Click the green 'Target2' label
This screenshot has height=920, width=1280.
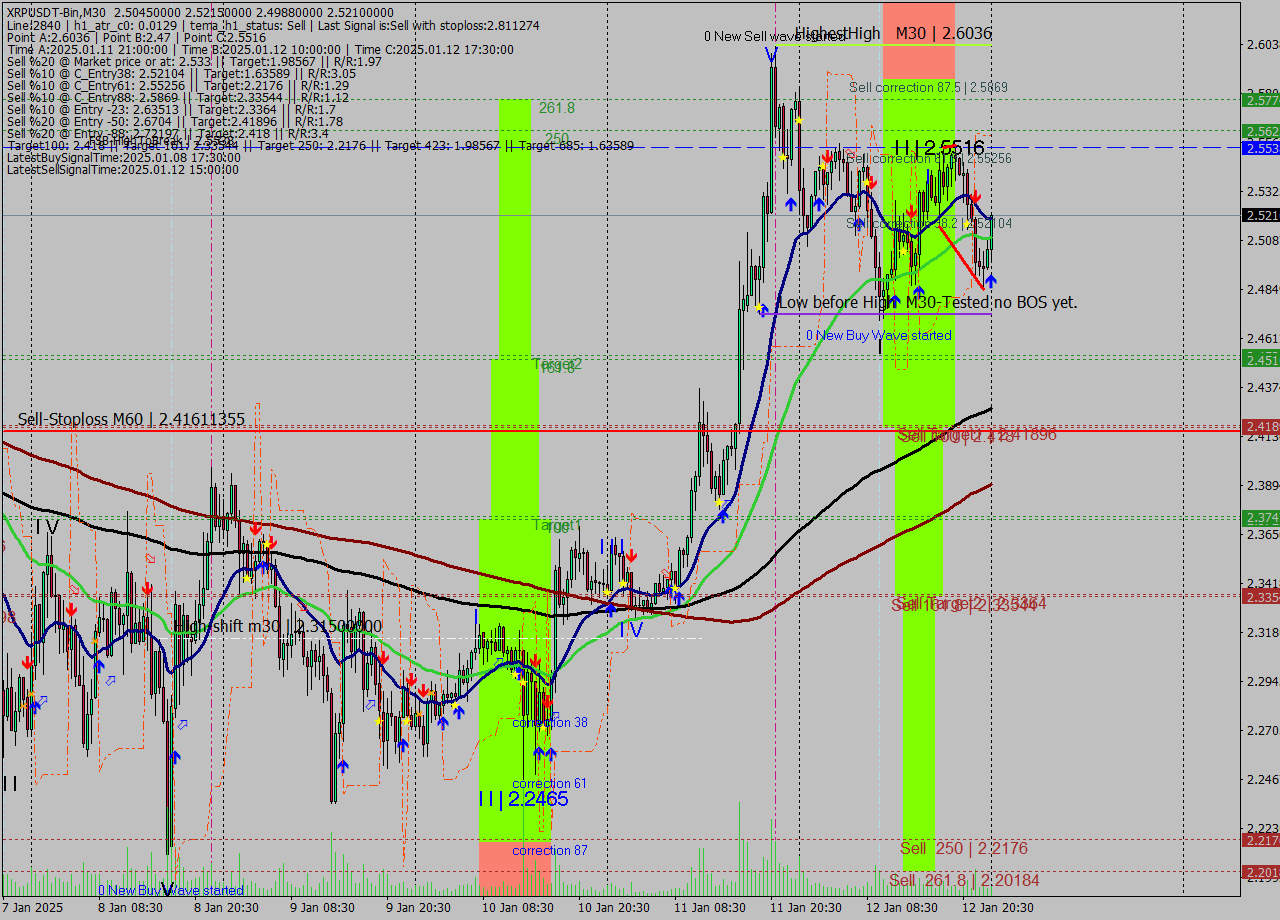coord(556,364)
